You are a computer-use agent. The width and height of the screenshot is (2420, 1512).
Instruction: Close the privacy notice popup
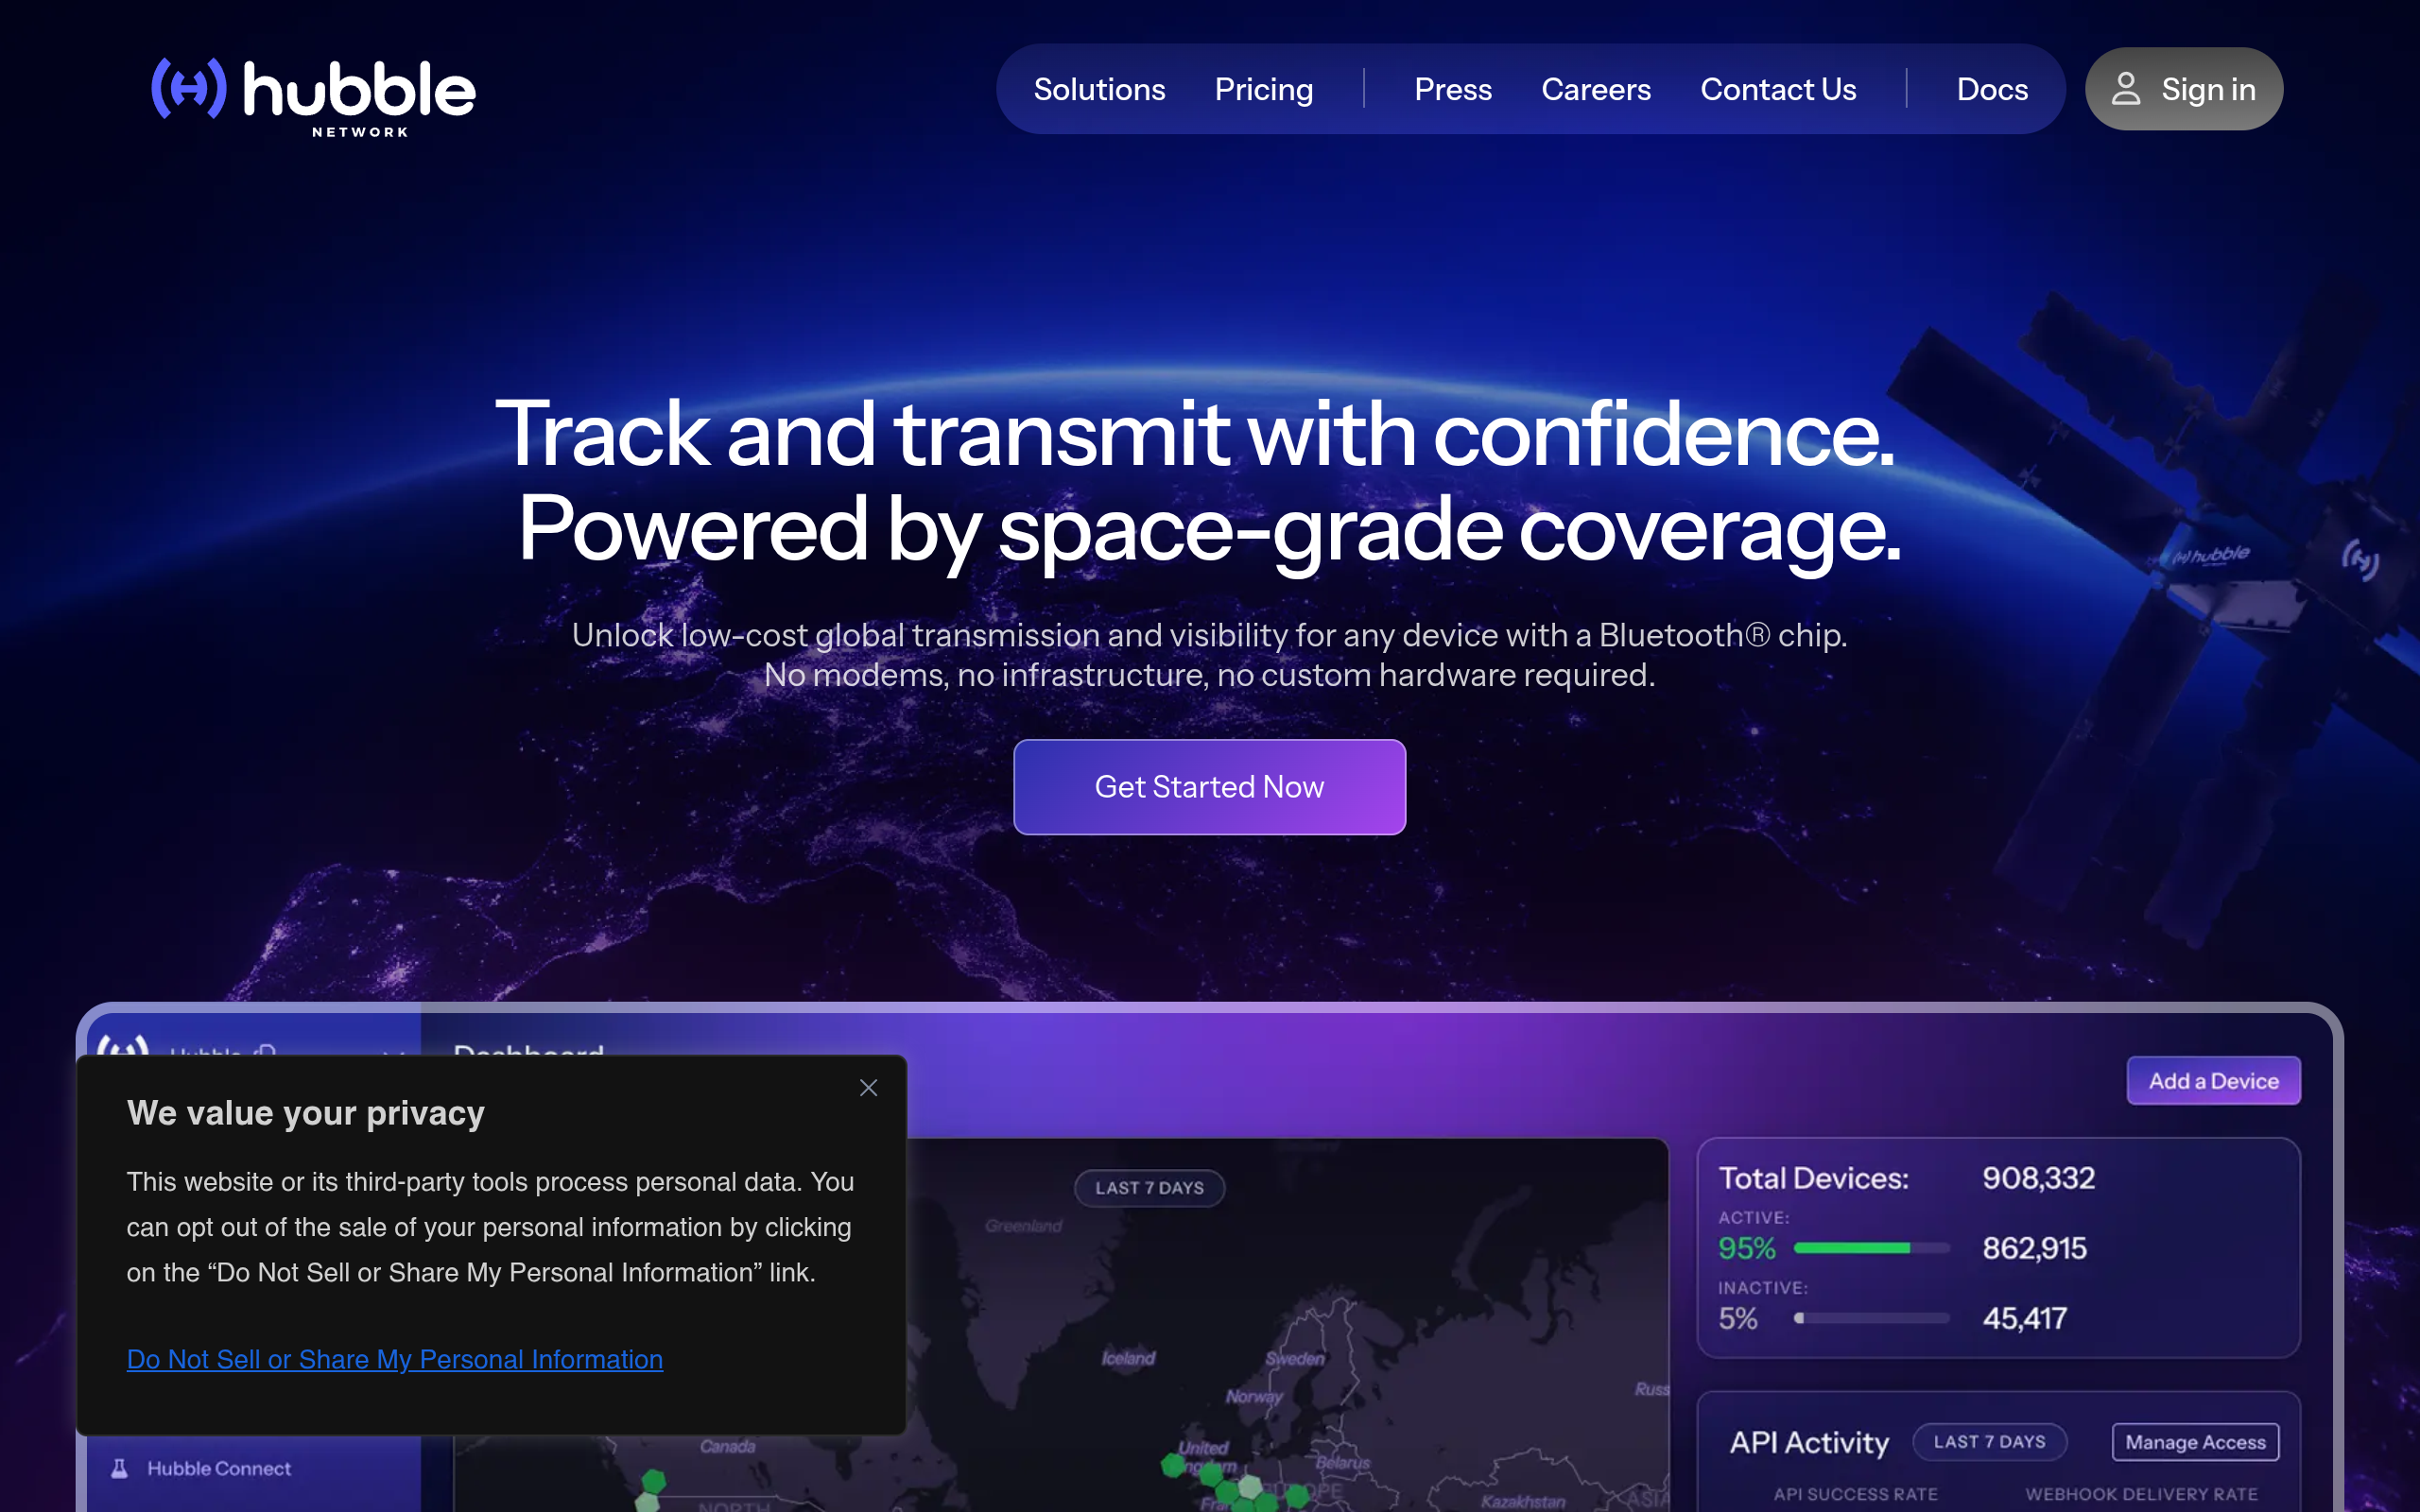(x=868, y=1088)
